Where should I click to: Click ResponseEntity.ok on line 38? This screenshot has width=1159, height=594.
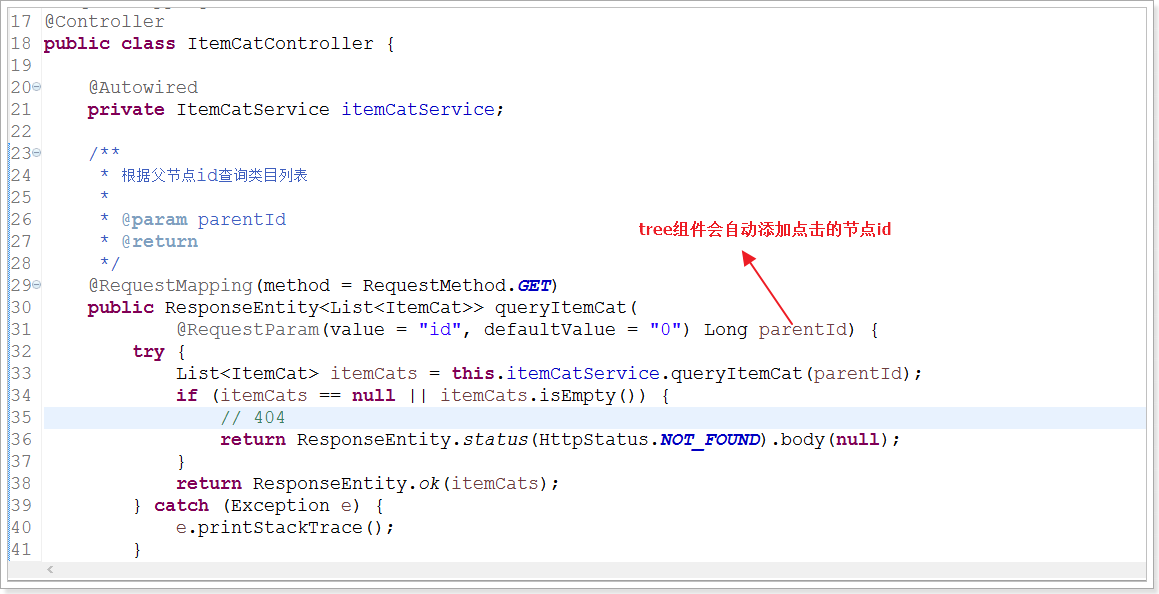coord(347,483)
